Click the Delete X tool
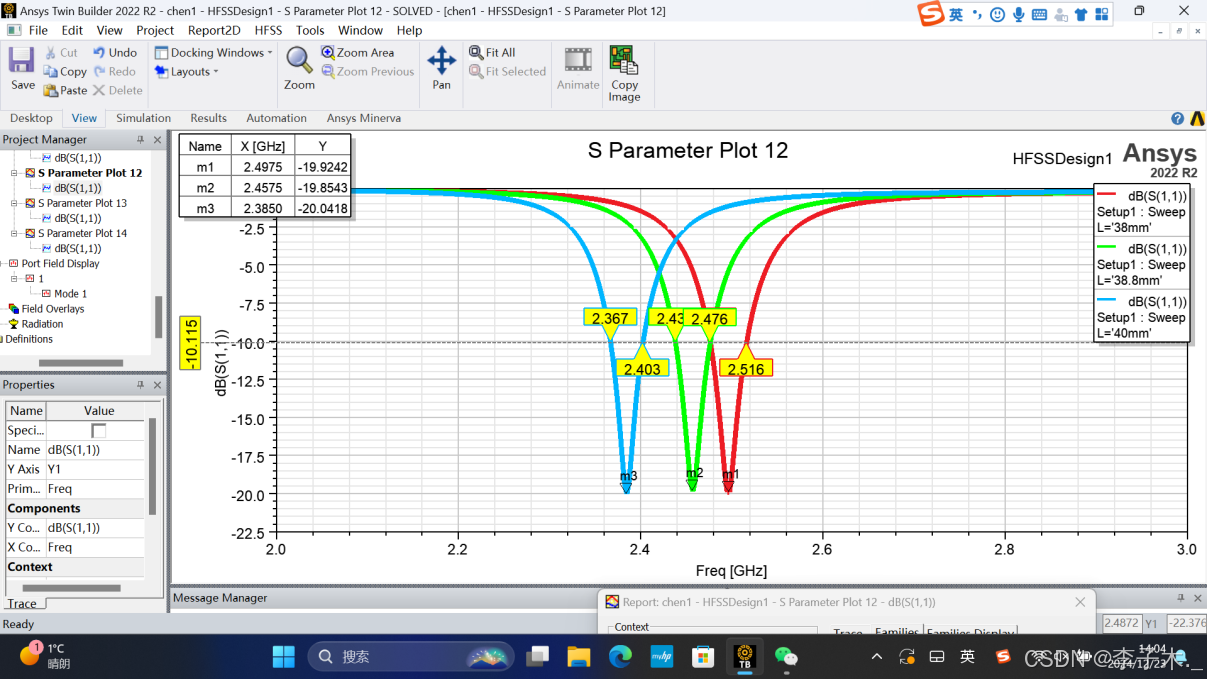 click(x=118, y=90)
